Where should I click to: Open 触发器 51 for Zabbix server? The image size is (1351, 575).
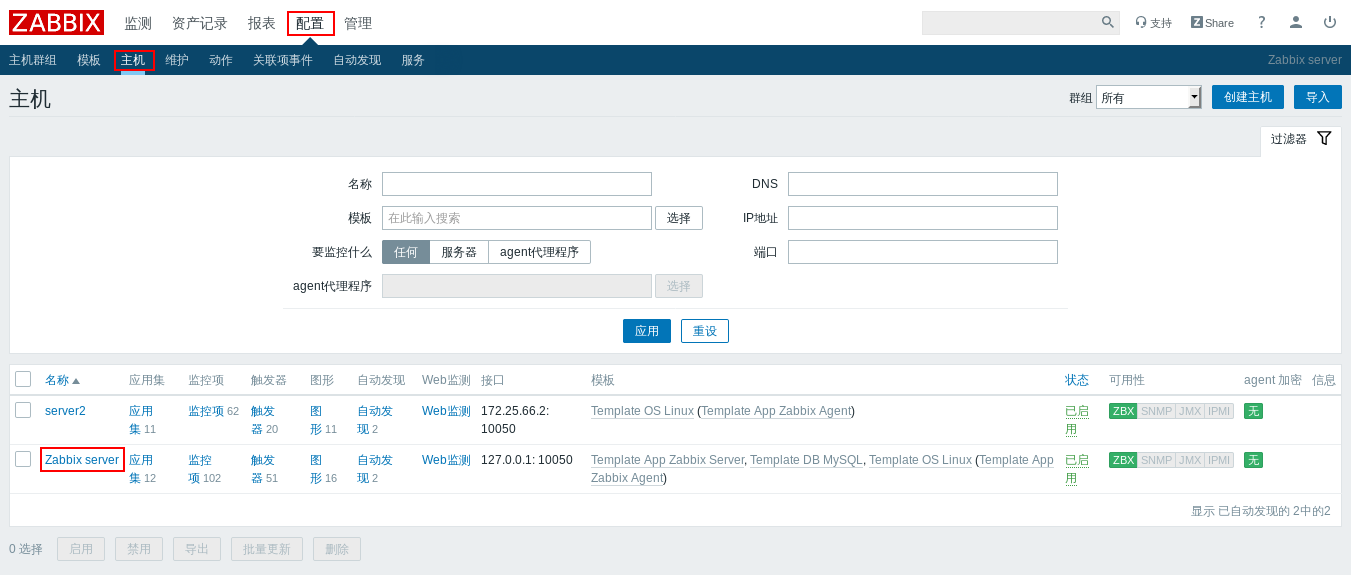[264, 469]
